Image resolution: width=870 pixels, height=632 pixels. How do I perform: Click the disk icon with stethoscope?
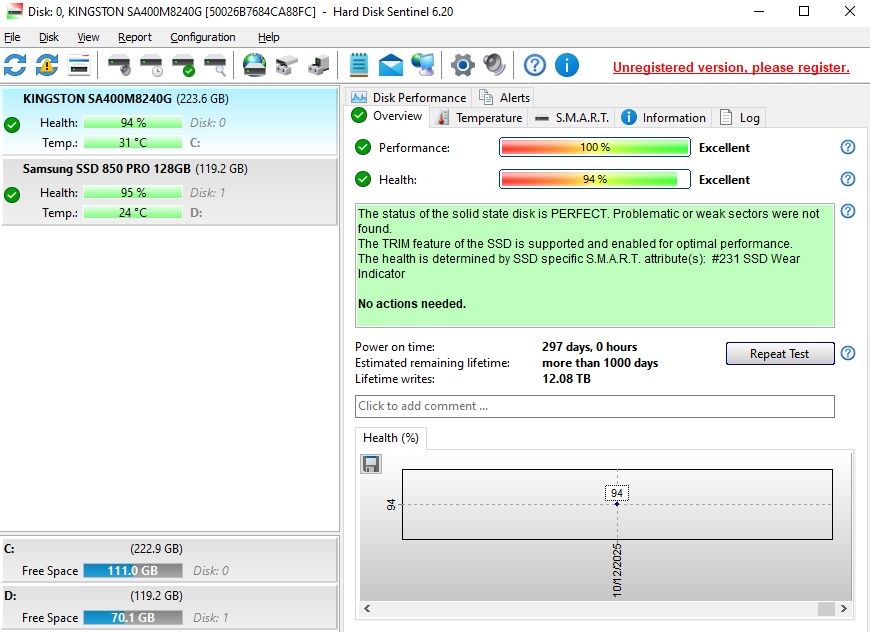[x=119, y=65]
